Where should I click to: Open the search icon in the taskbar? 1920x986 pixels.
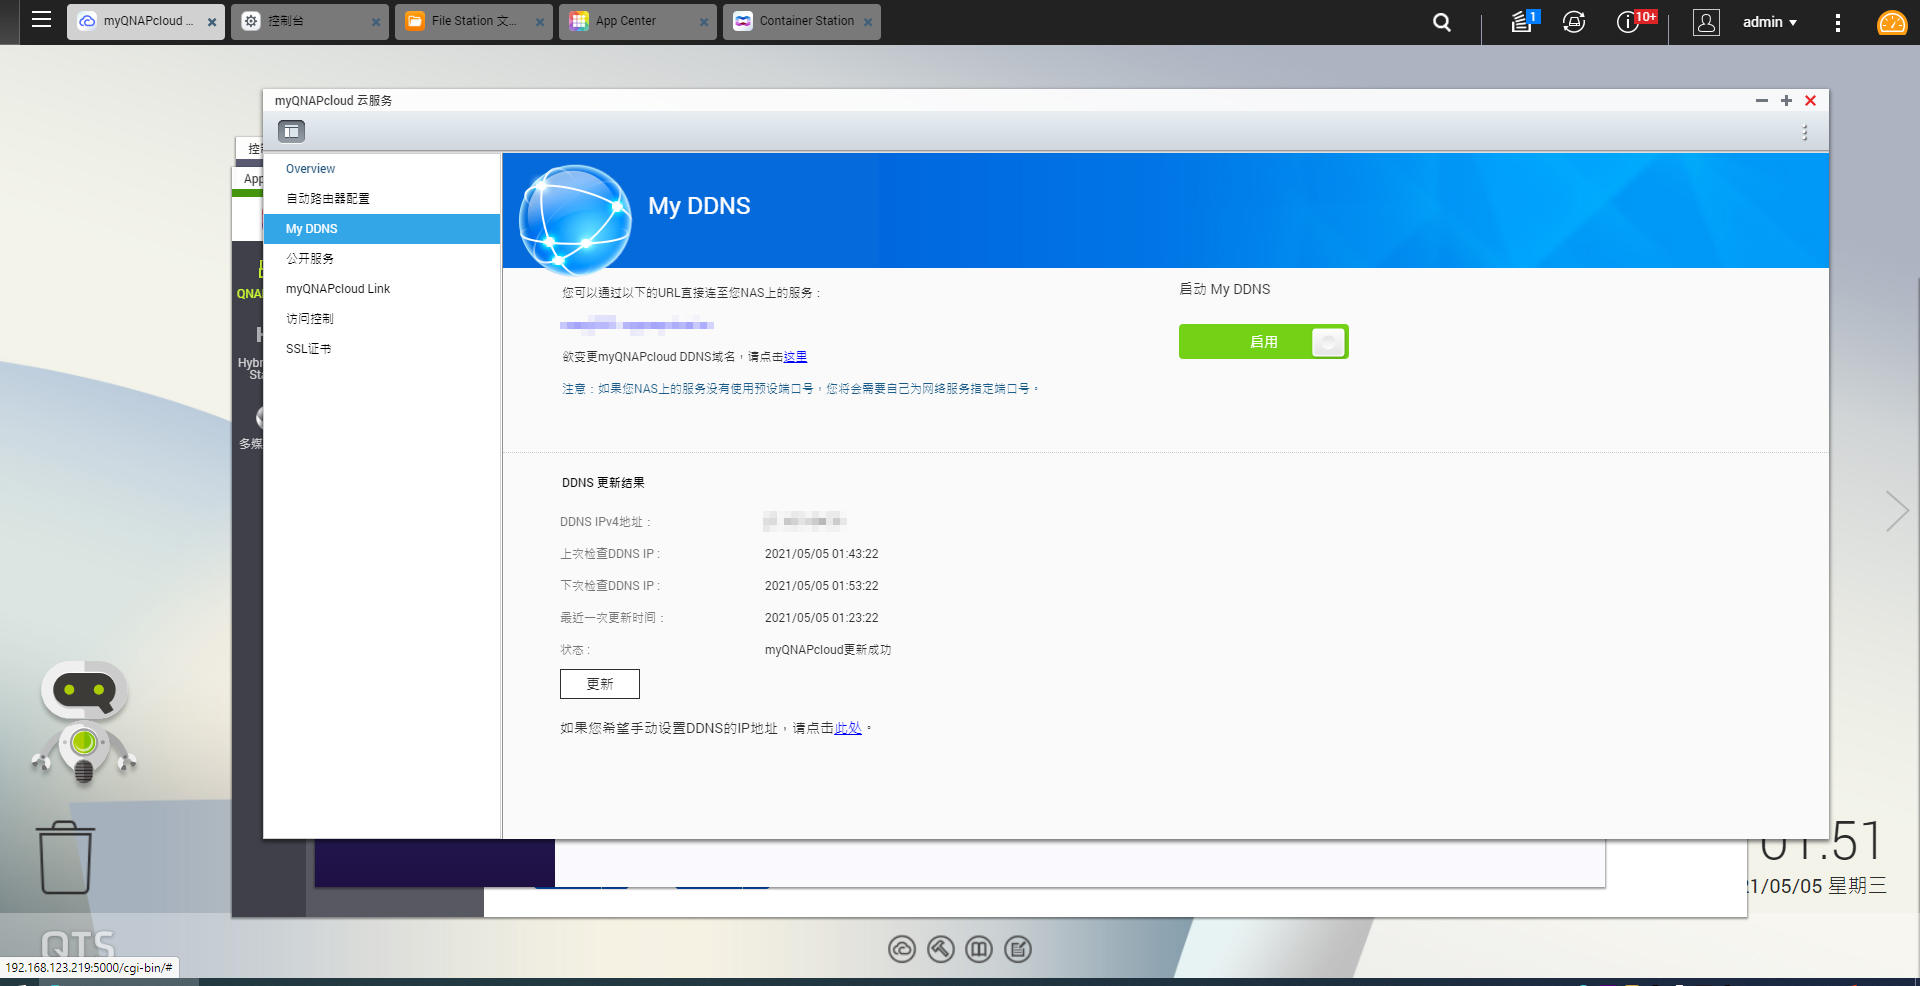click(1440, 21)
